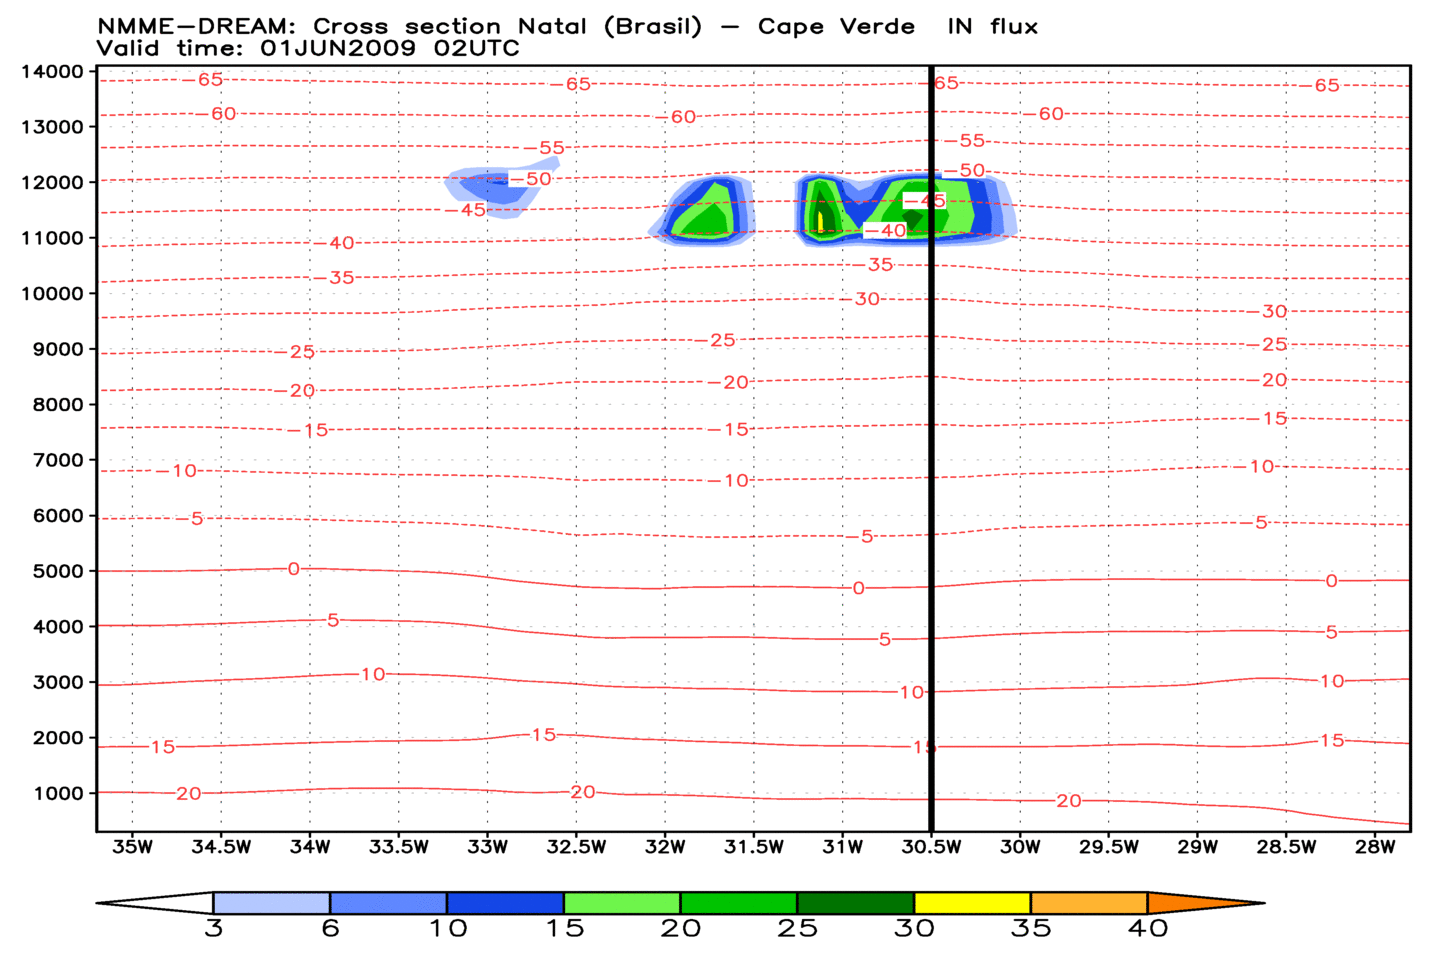Click the dark blue 10–15 colorbar segment
This screenshot has height=953, width=1431.
coord(505,903)
